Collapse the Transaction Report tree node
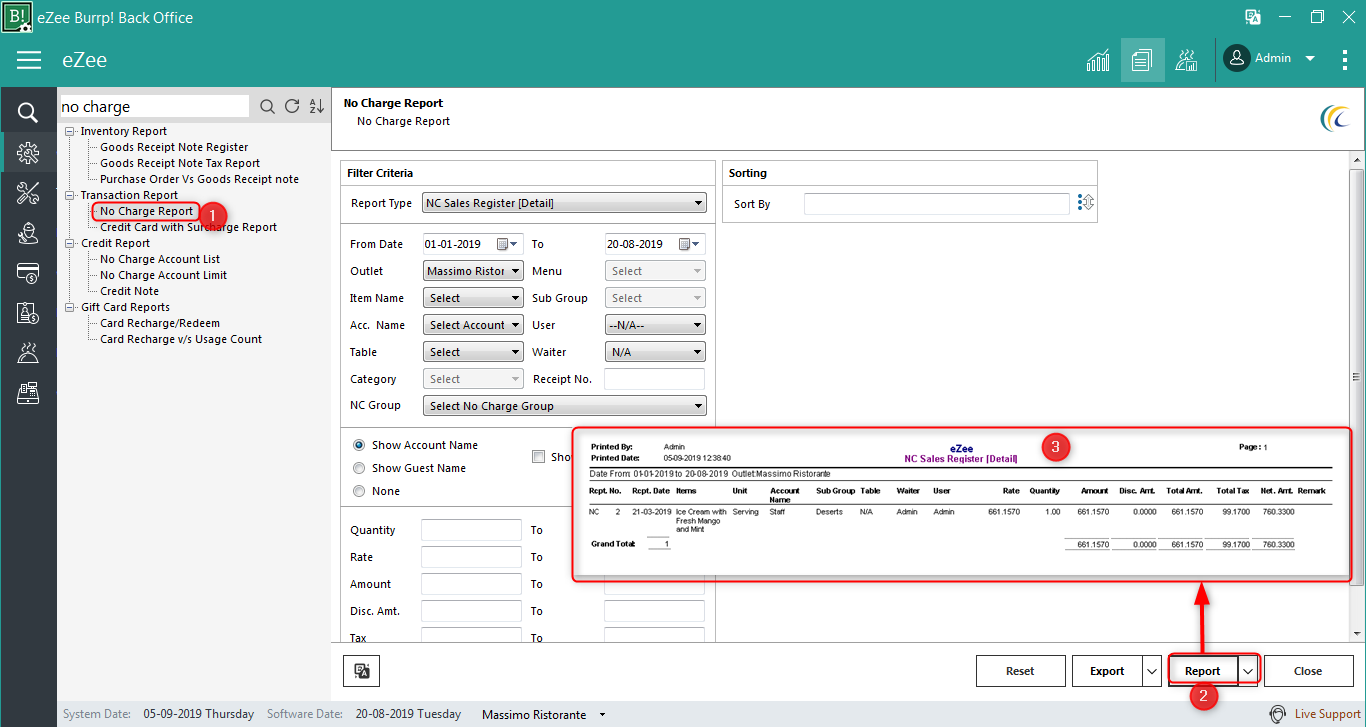 pyautogui.click(x=70, y=195)
